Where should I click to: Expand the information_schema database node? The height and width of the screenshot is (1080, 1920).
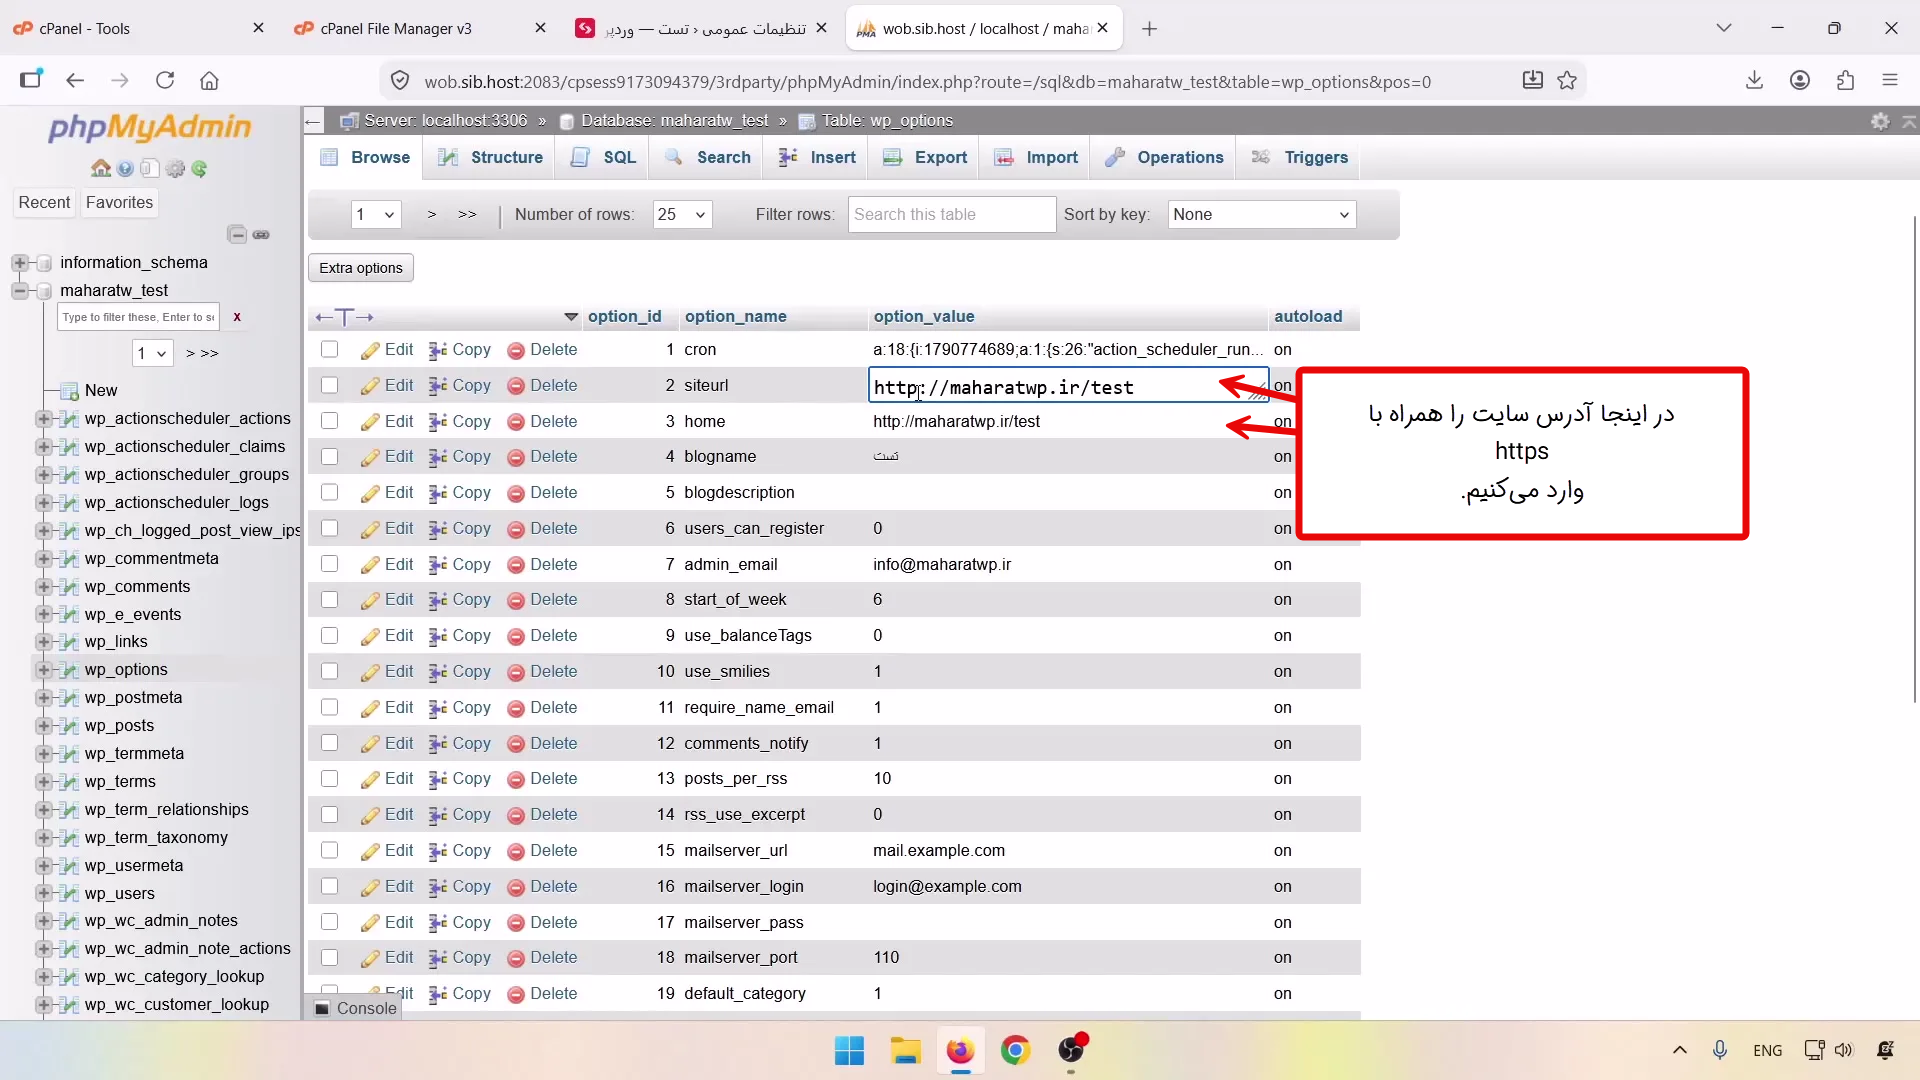(x=19, y=263)
